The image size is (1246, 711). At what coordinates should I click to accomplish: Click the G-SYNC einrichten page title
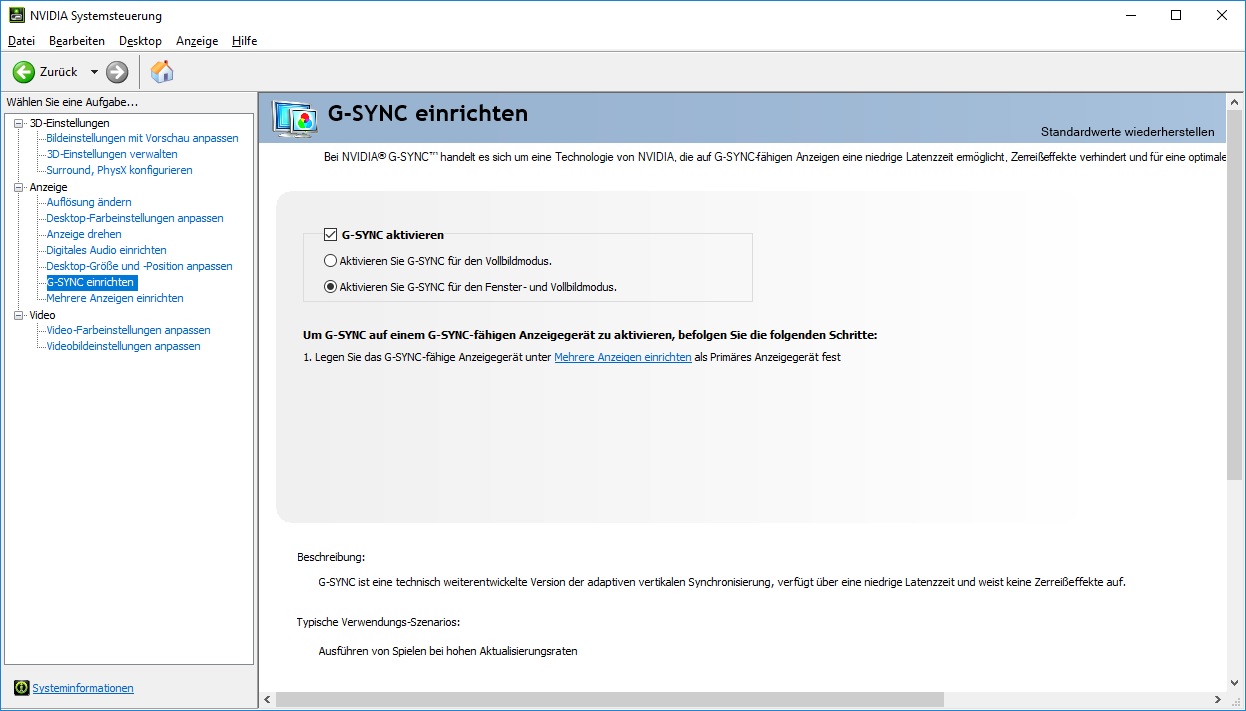428,114
